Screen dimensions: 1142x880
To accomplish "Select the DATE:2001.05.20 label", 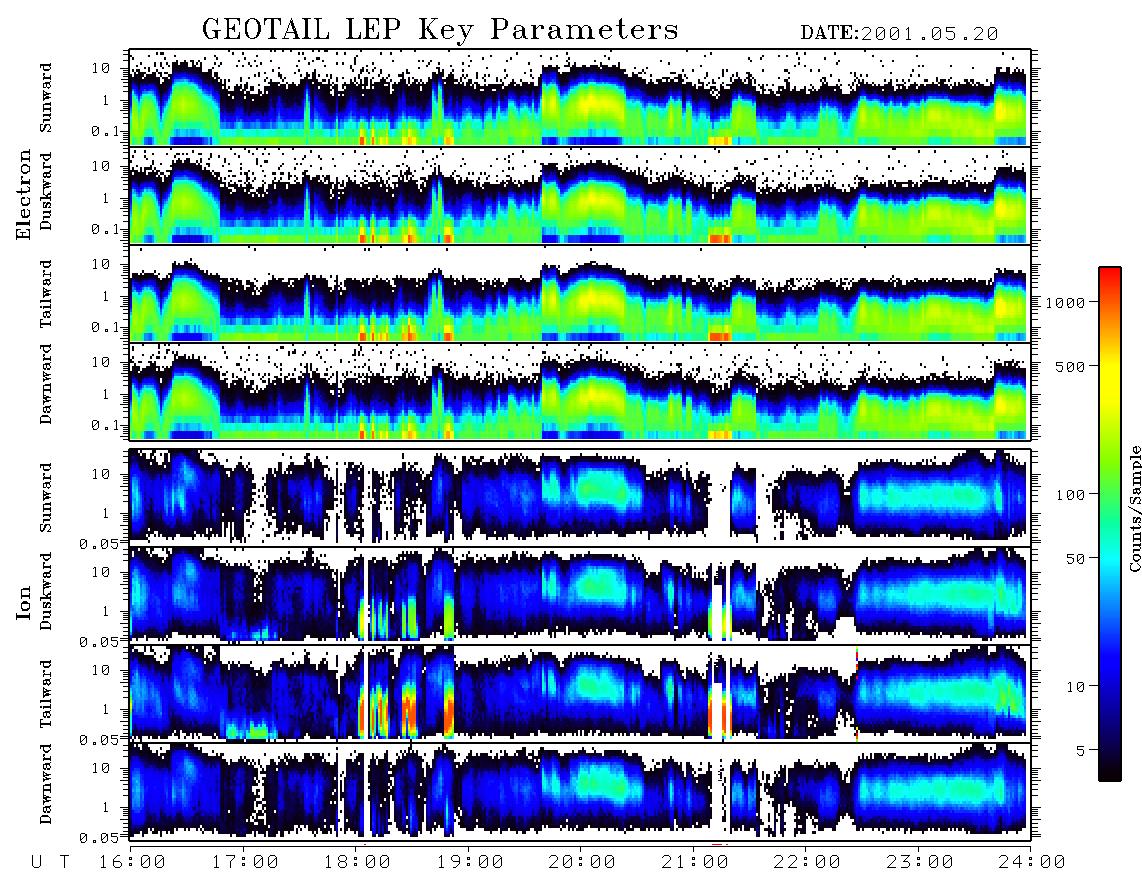I will click(x=899, y=34).
